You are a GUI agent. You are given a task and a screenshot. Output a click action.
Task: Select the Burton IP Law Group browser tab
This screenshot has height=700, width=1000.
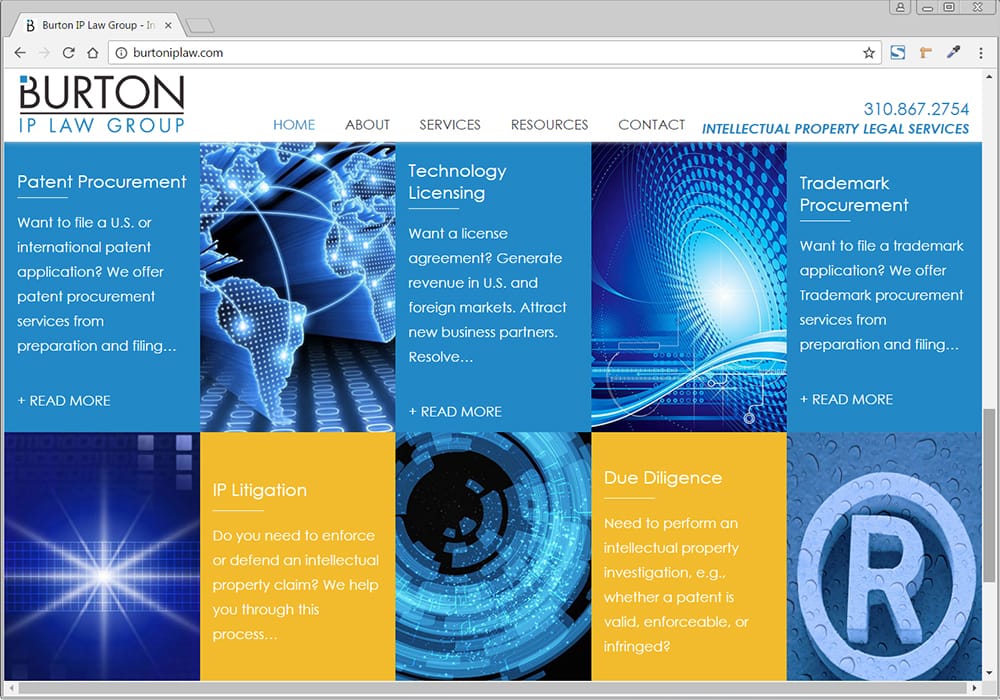(x=99, y=26)
